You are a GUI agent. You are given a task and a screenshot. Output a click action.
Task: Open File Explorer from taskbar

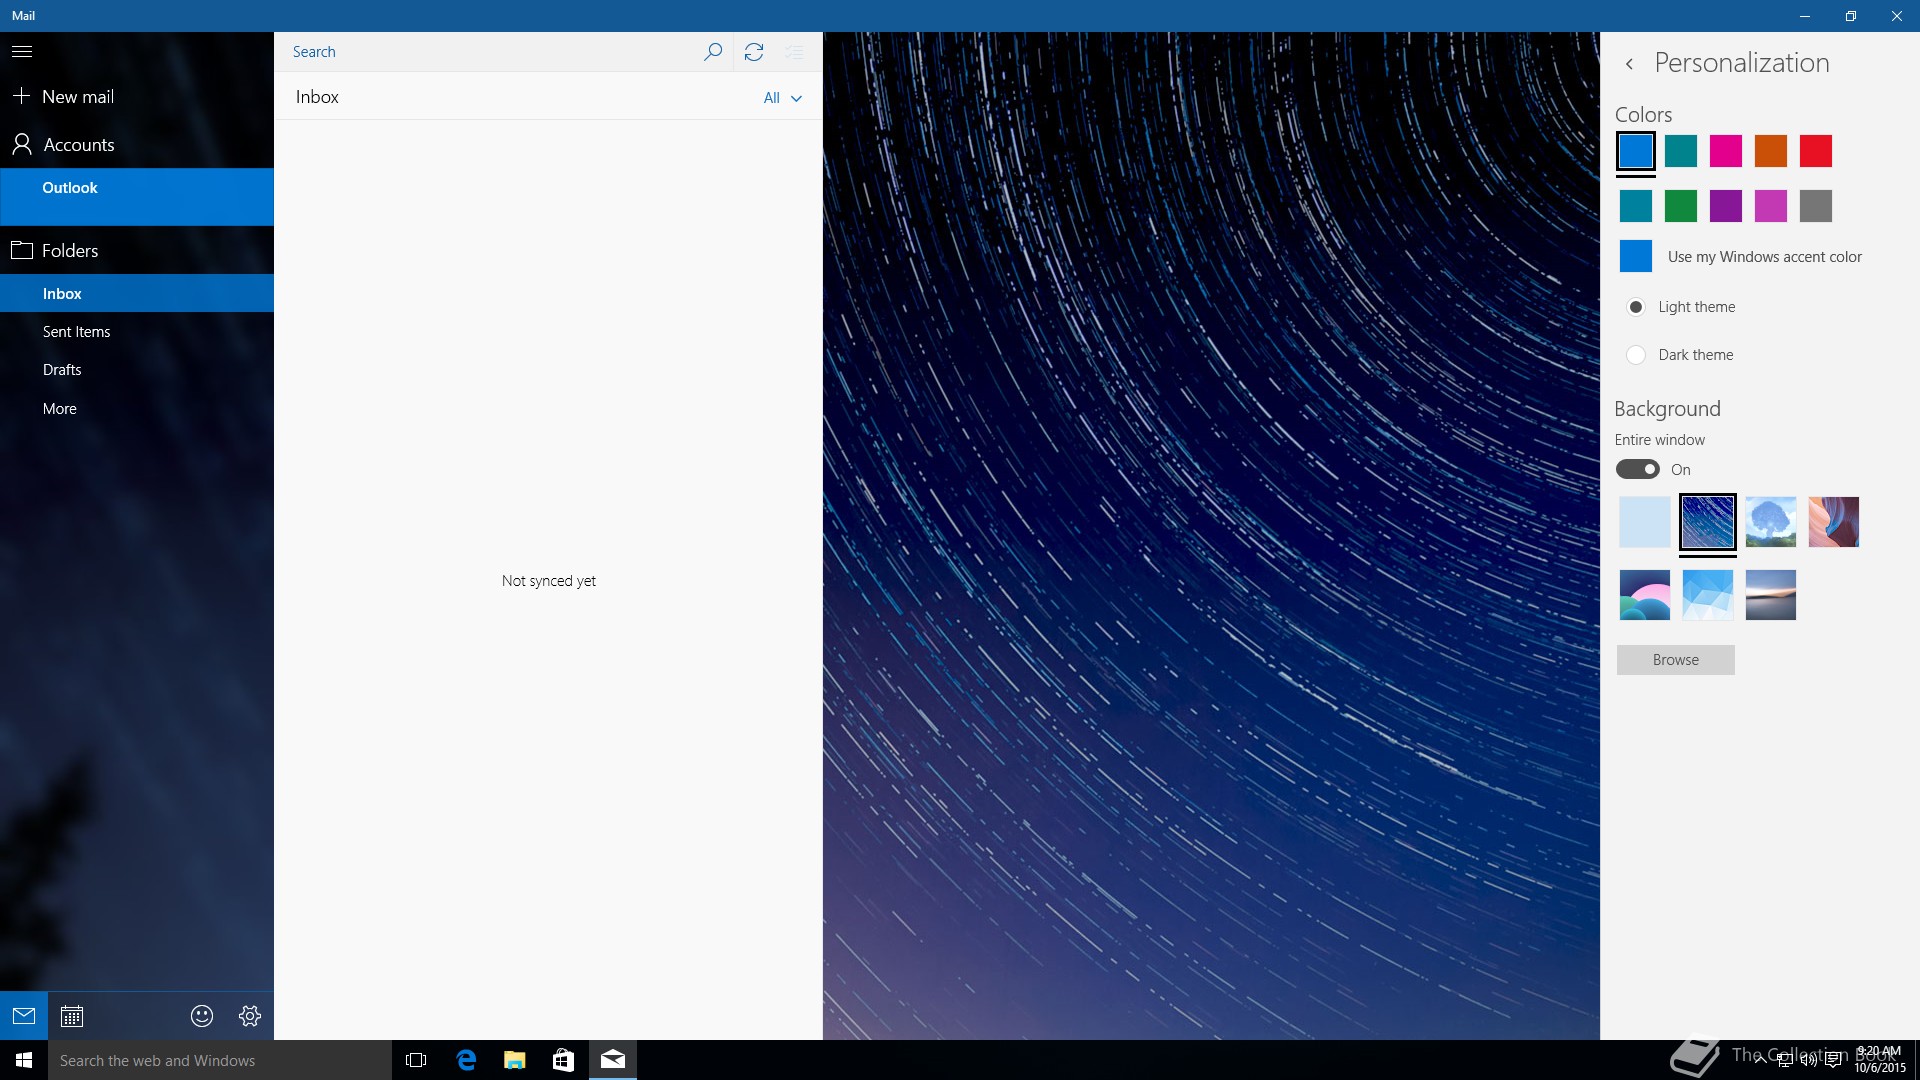pos(515,1060)
